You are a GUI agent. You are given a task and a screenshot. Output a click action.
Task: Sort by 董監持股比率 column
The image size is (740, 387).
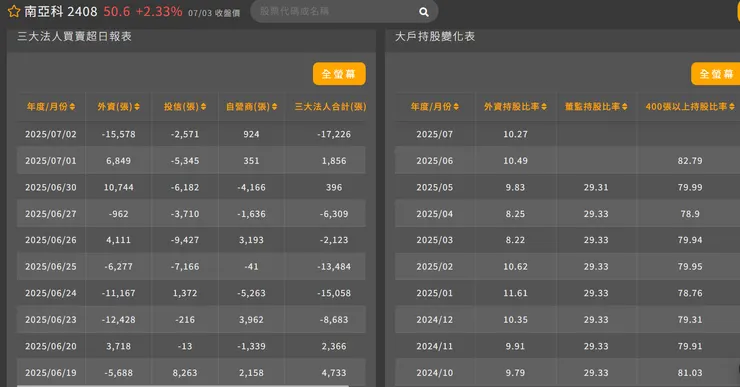[x=596, y=107]
